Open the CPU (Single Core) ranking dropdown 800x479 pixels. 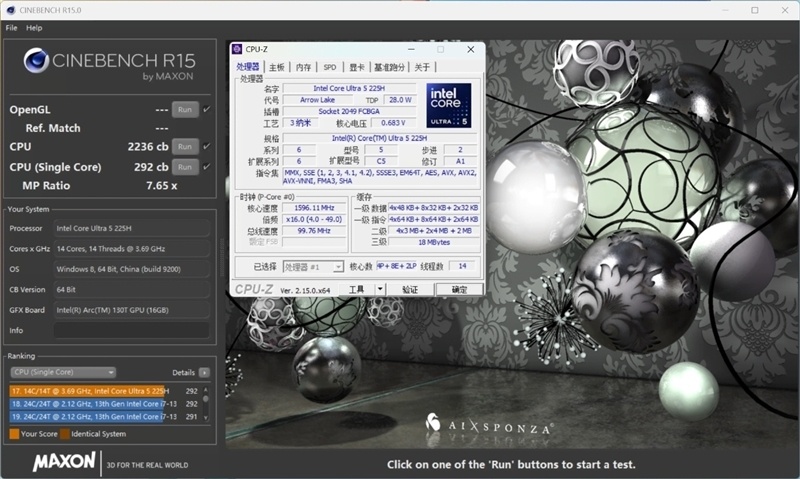pos(63,372)
